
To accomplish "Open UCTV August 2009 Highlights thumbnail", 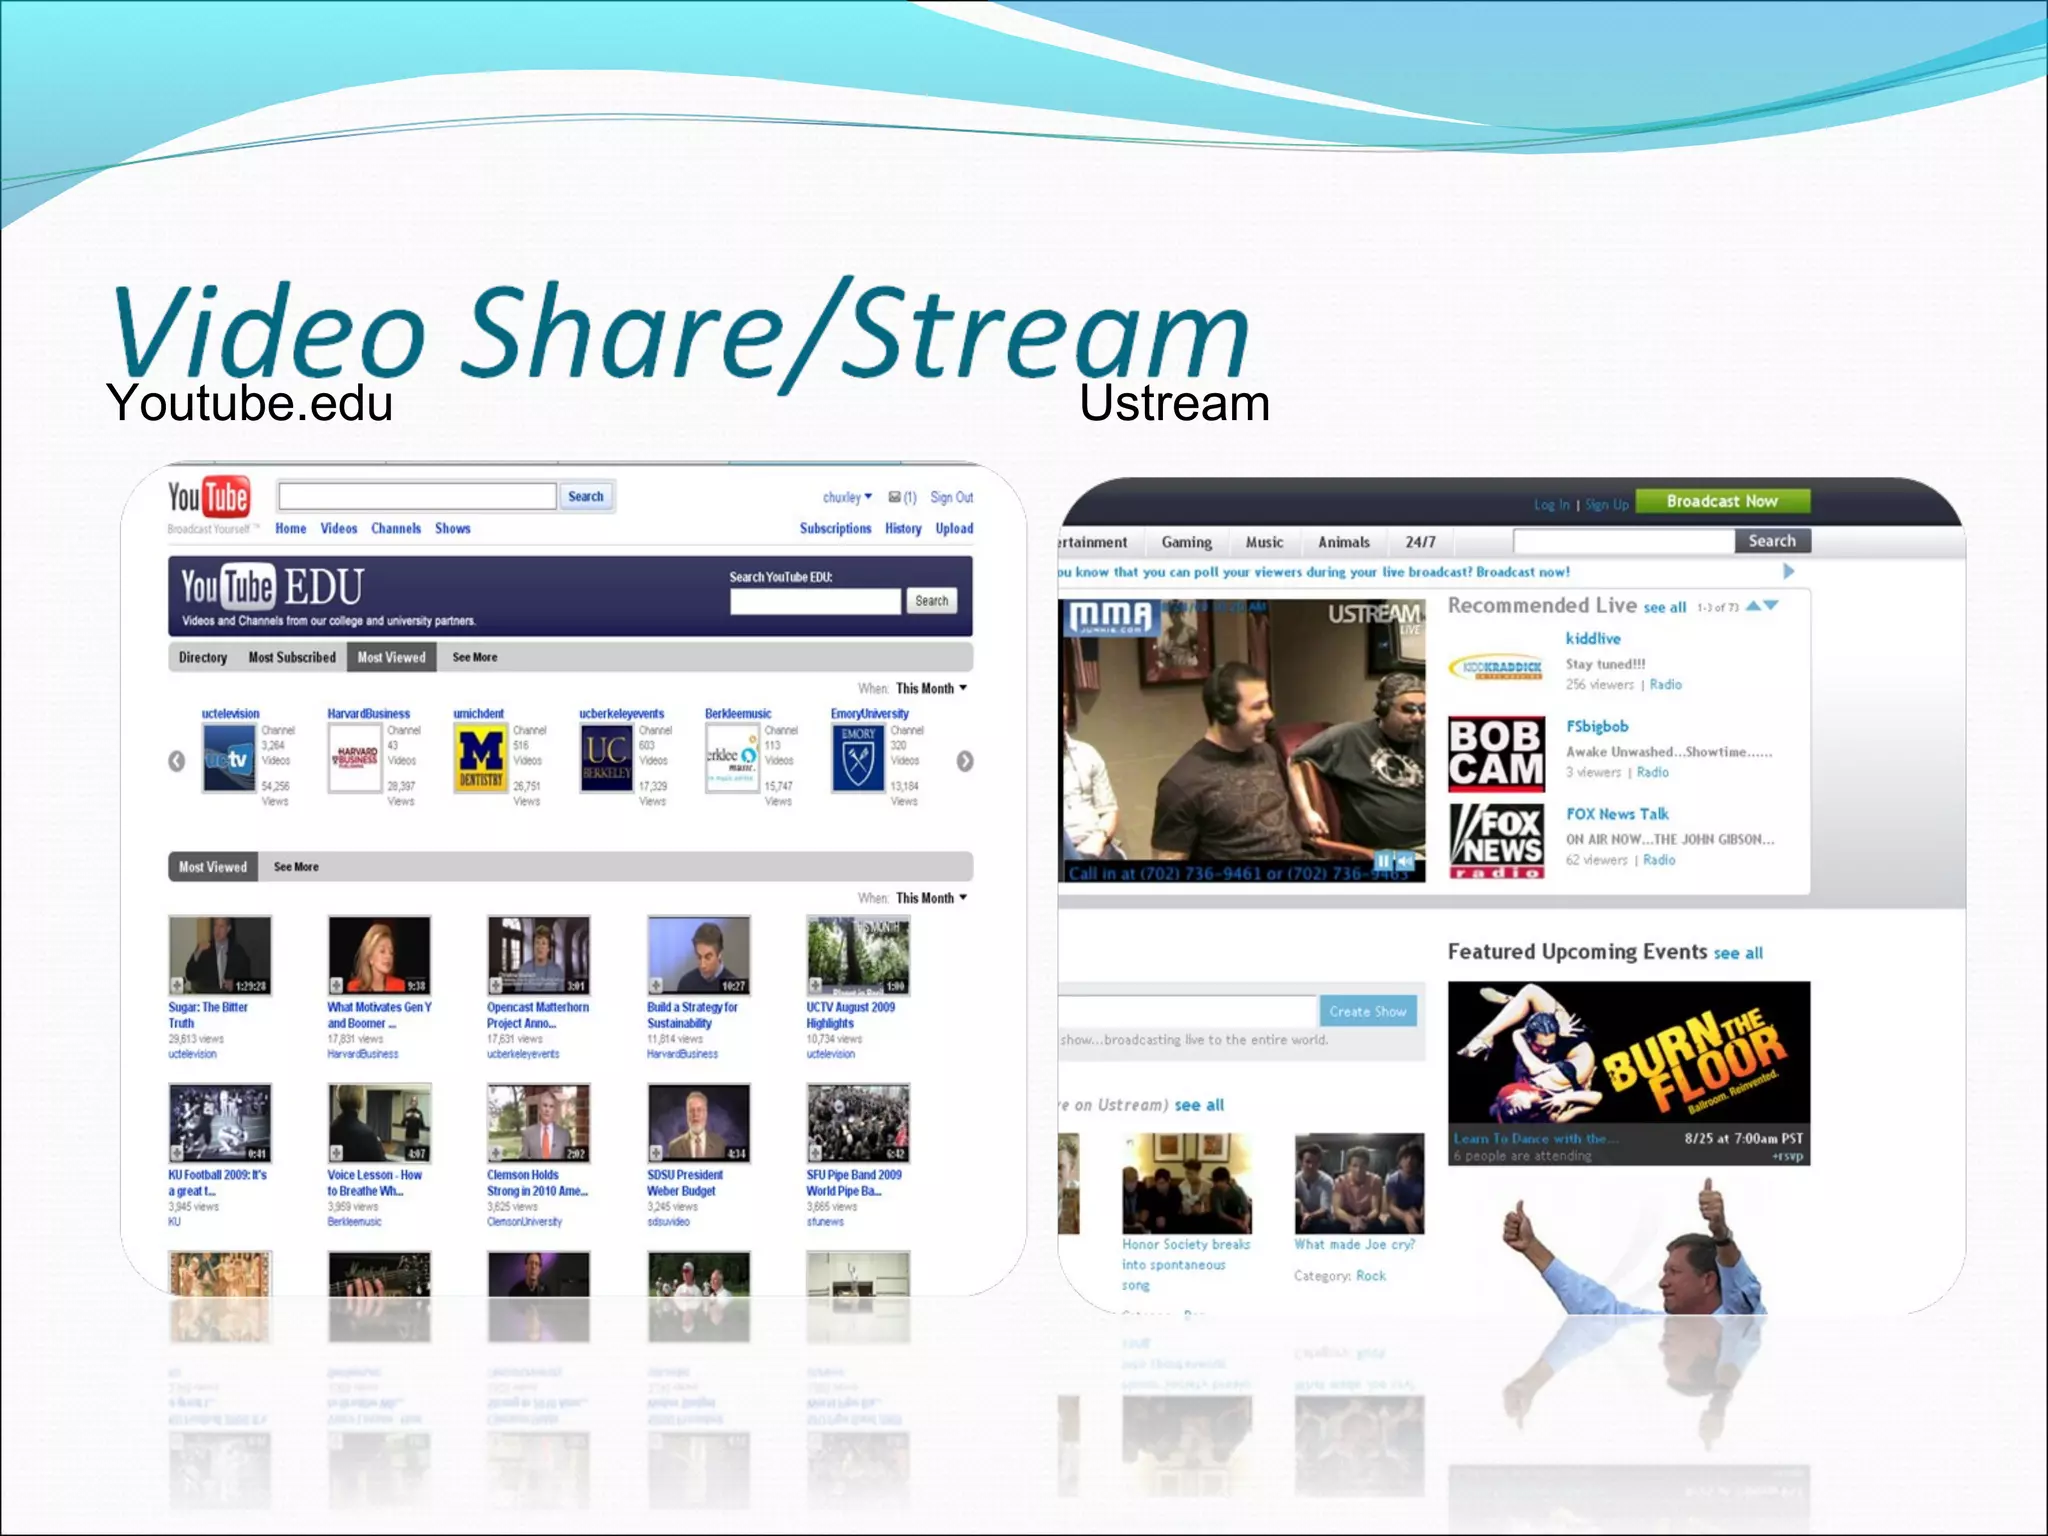I will pyautogui.click(x=859, y=955).
